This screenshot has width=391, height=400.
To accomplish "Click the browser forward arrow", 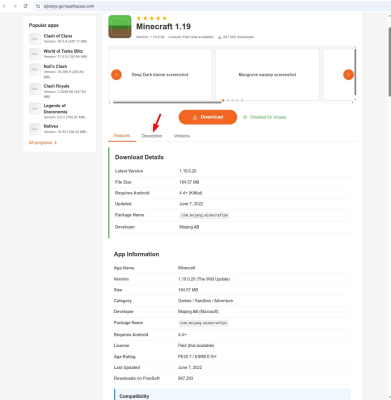I will (15, 6).
